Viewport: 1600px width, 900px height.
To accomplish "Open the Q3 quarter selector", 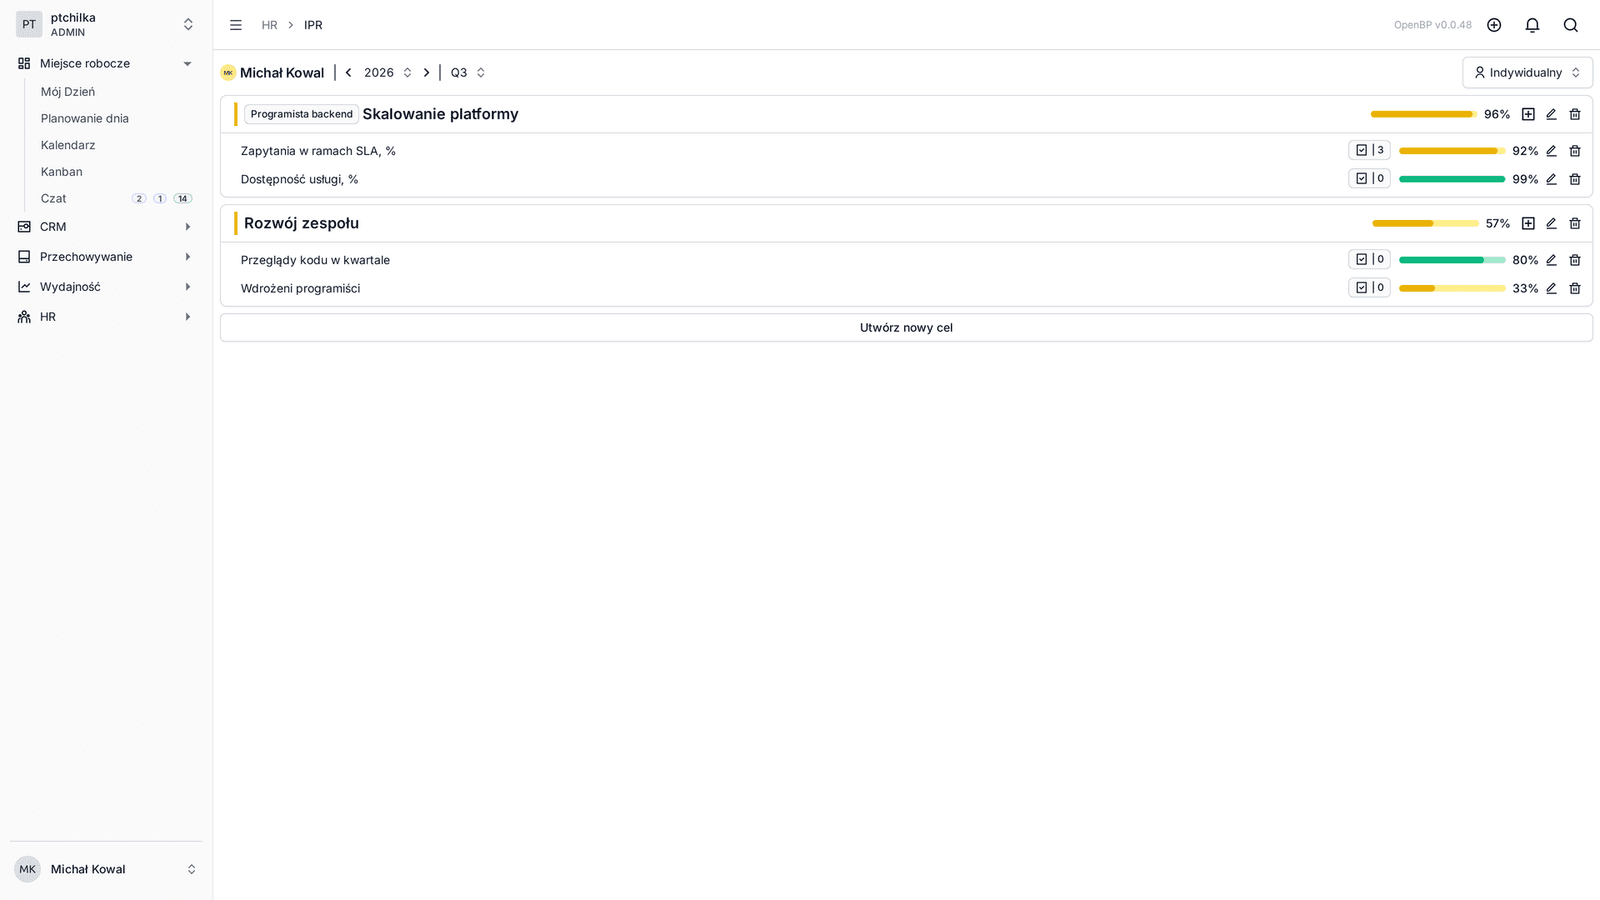I will tap(467, 72).
